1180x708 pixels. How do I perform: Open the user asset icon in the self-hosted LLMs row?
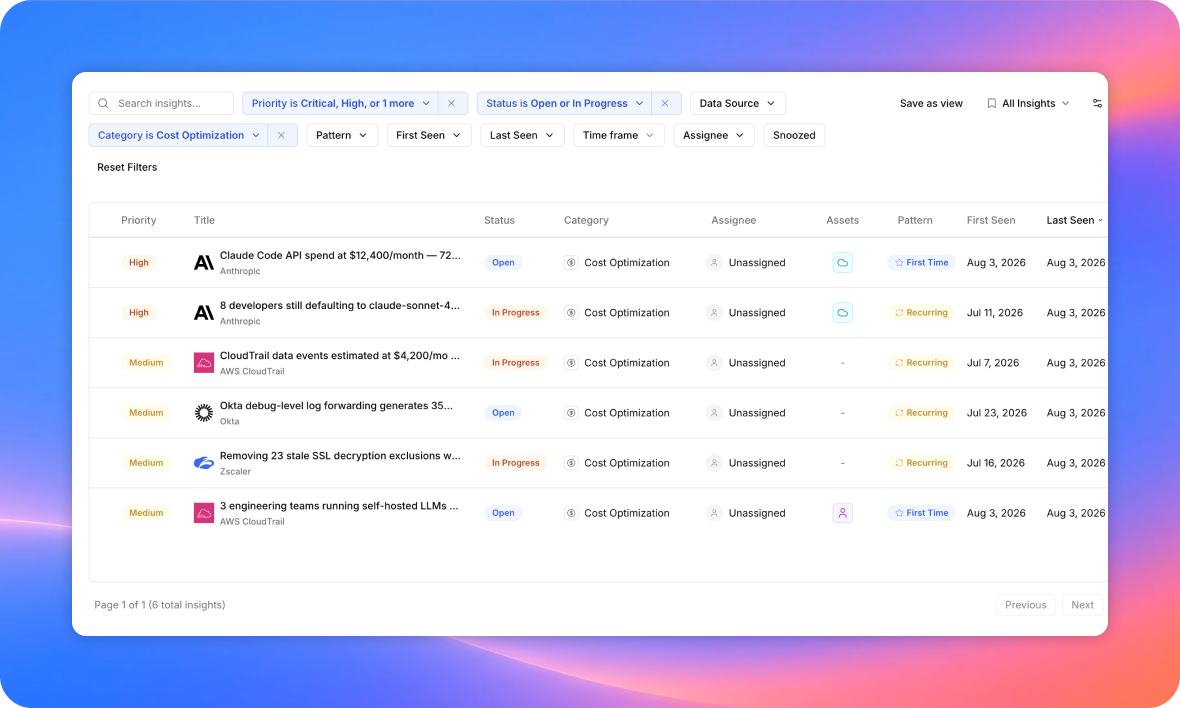click(843, 513)
